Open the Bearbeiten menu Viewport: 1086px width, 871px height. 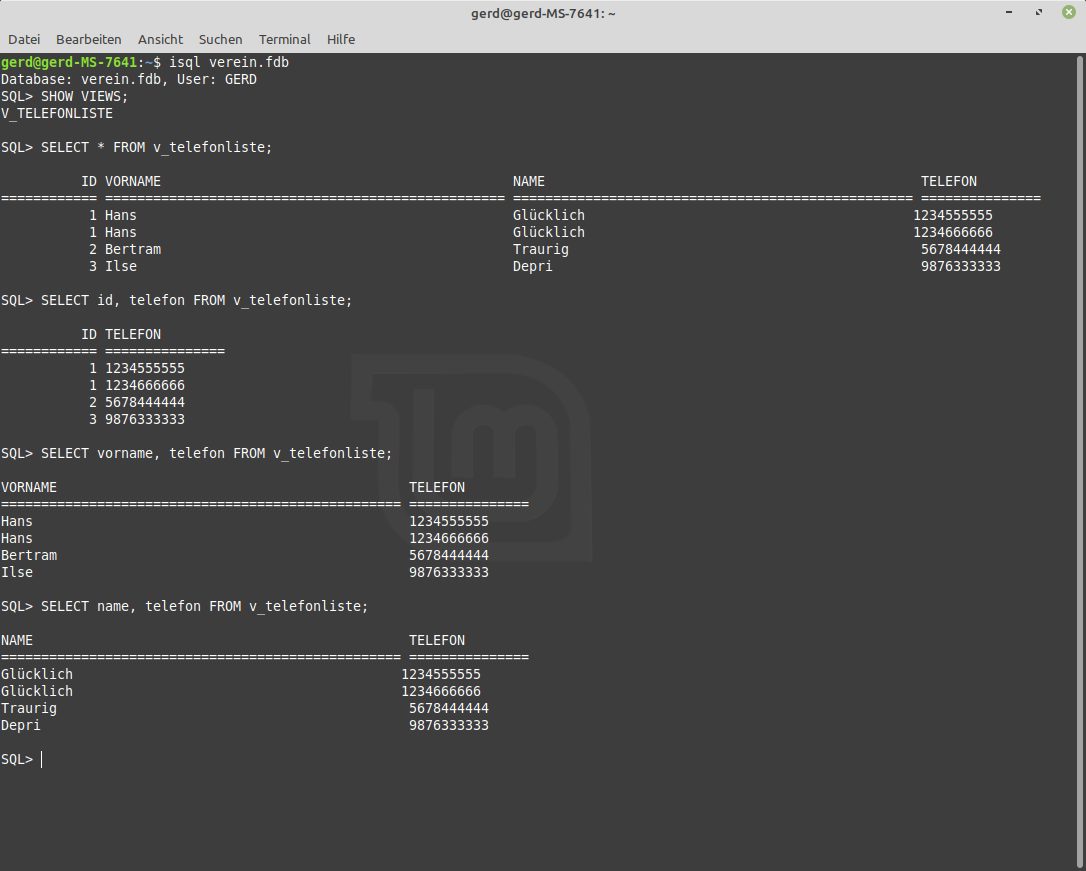tap(89, 39)
